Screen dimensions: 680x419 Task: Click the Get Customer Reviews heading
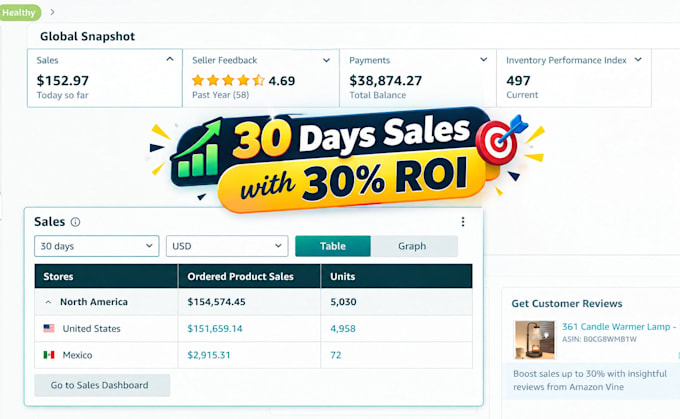567,303
